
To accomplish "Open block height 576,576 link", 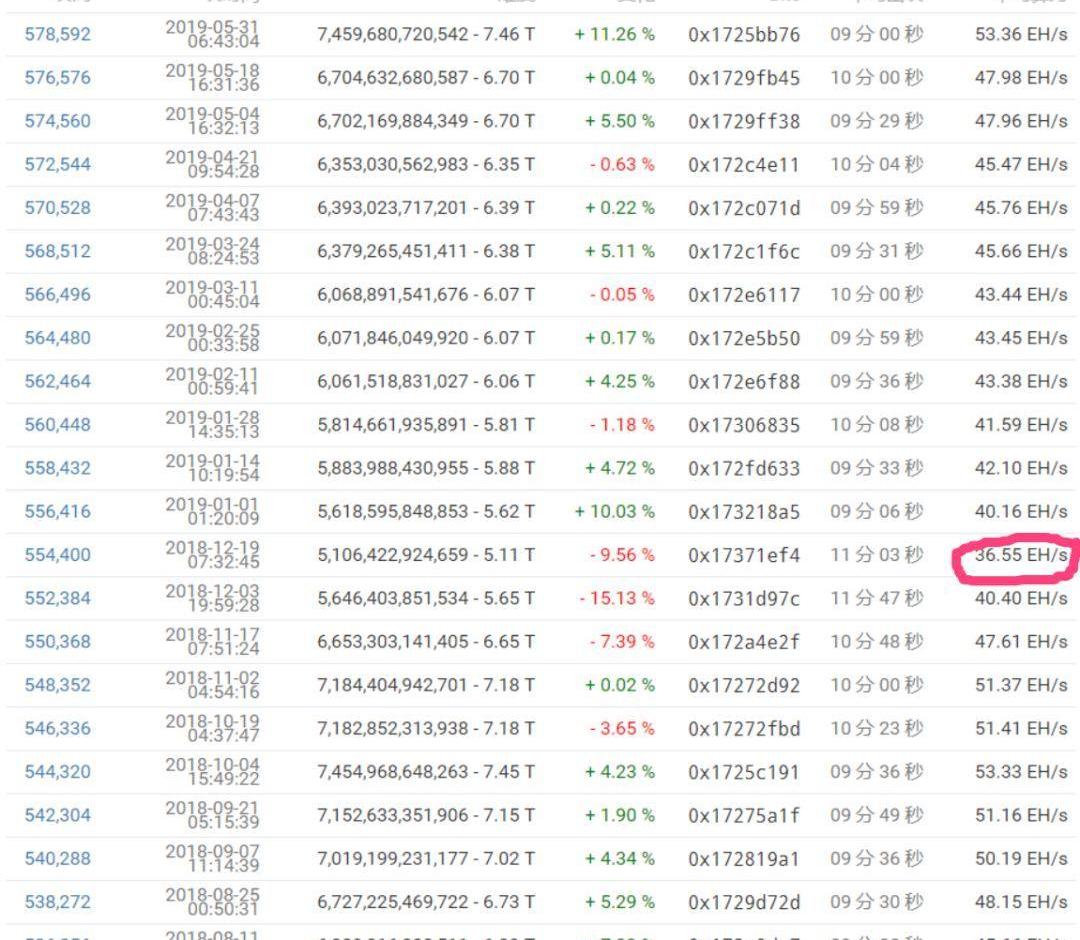I will (57, 78).
